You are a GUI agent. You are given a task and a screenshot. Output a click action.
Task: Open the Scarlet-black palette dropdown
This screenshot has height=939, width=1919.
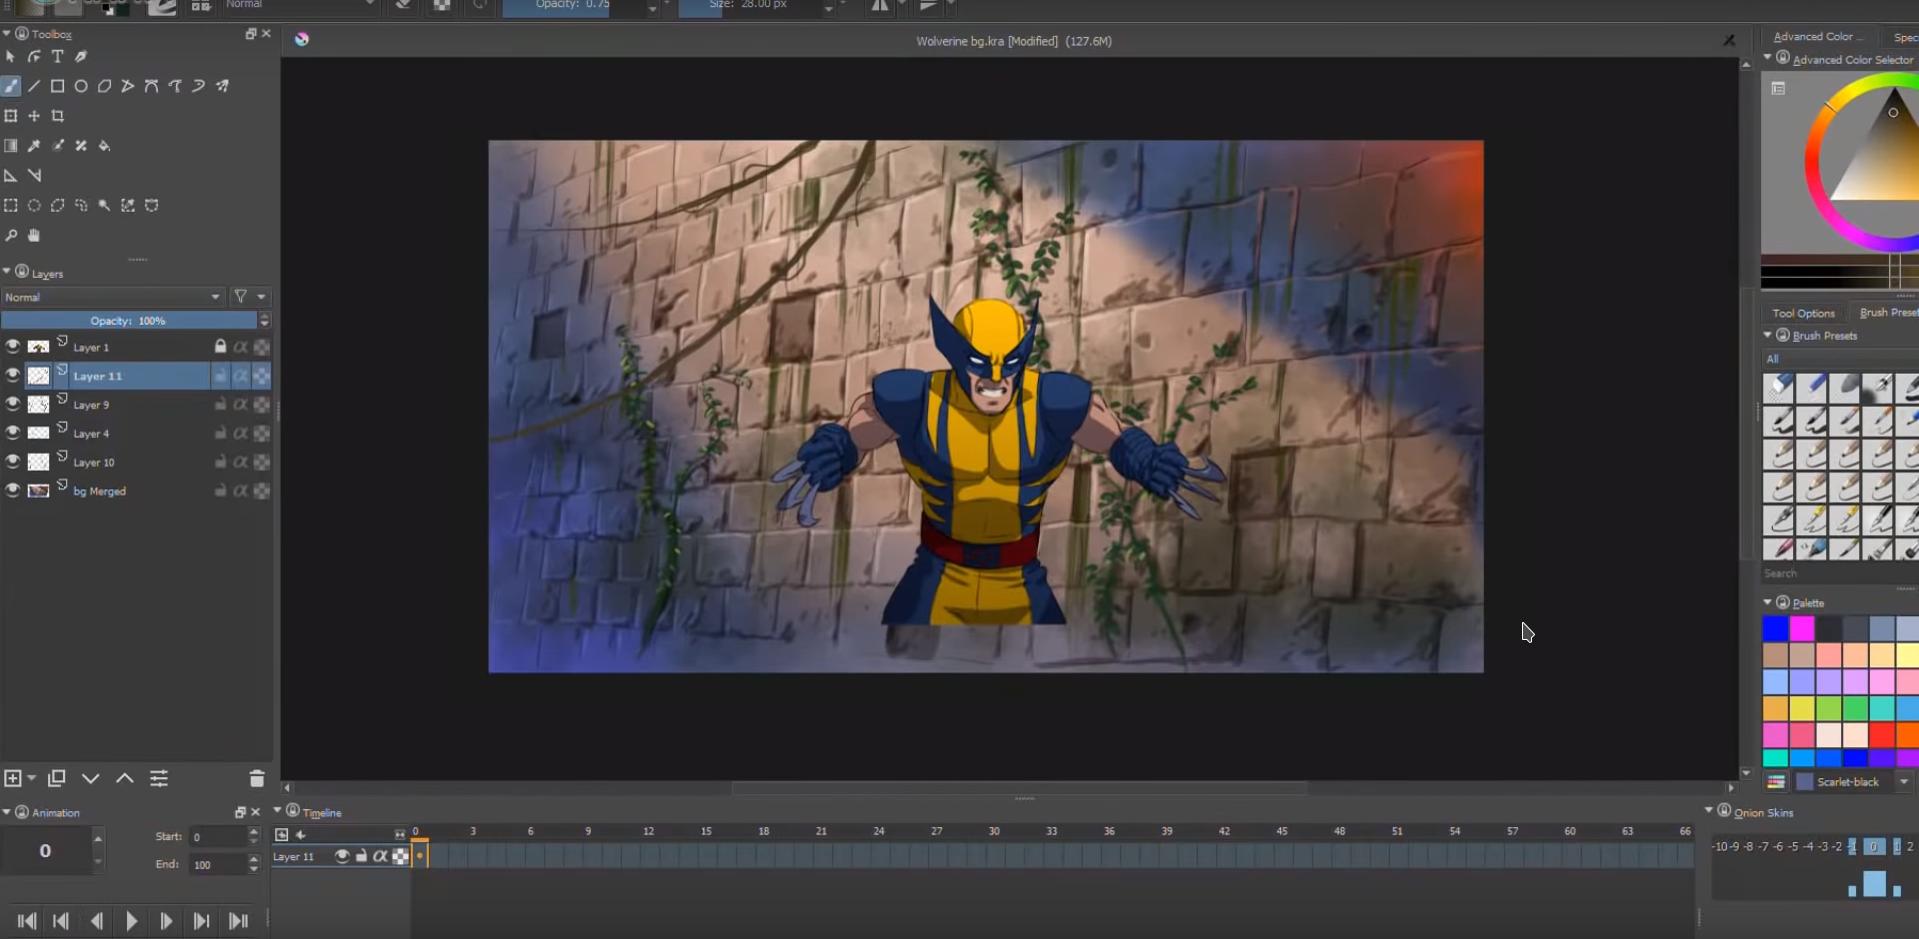1903,782
